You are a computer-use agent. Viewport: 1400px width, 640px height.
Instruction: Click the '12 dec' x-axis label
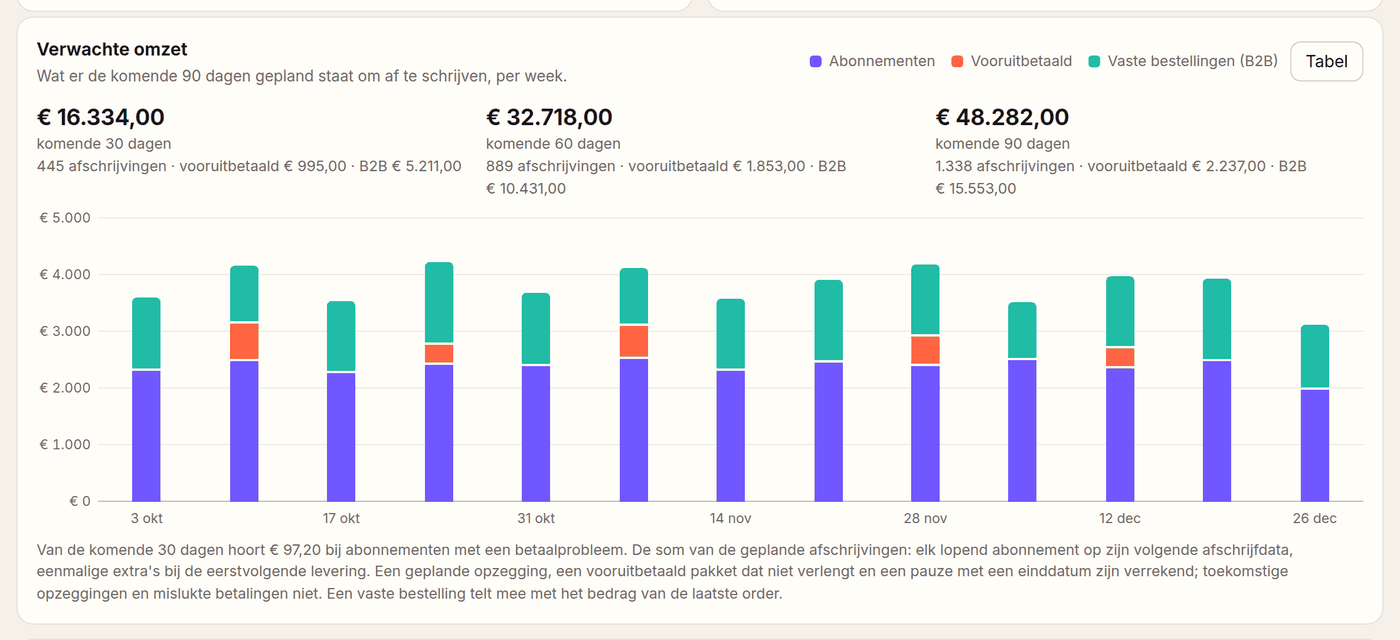point(1120,518)
